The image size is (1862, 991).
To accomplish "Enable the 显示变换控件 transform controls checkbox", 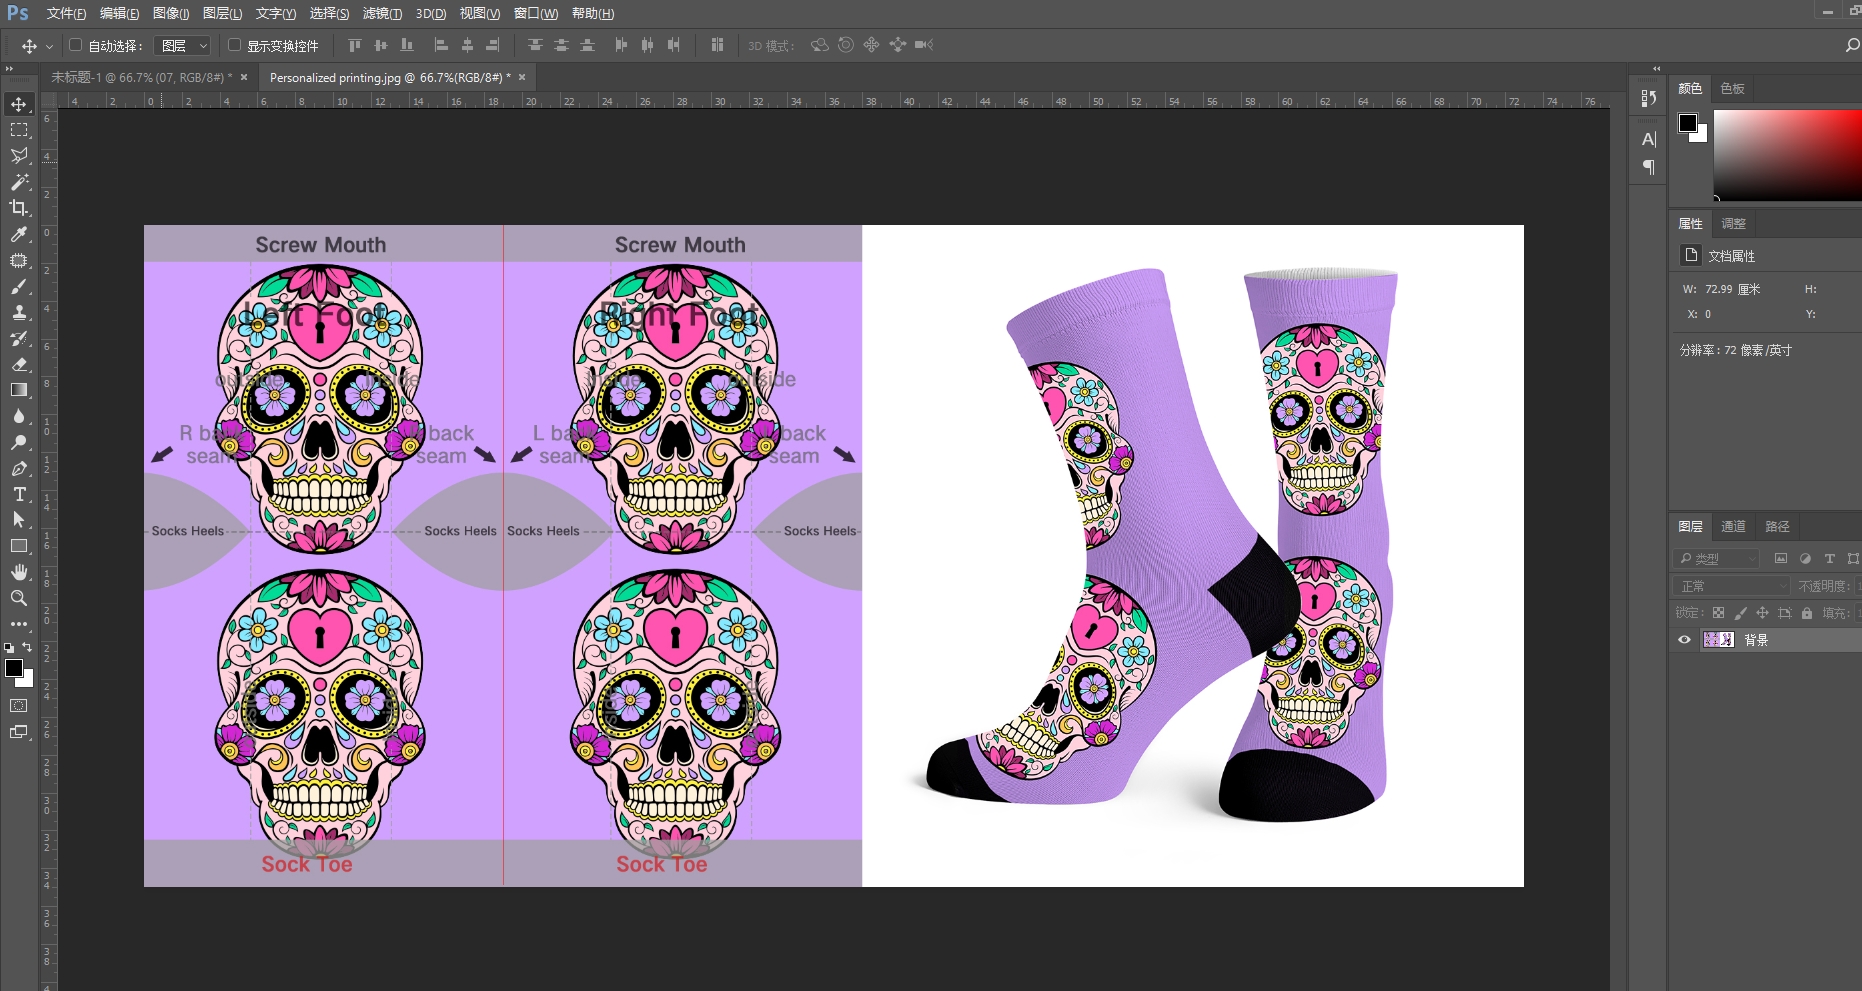I will pyautogui.click(x=234, y=45).
